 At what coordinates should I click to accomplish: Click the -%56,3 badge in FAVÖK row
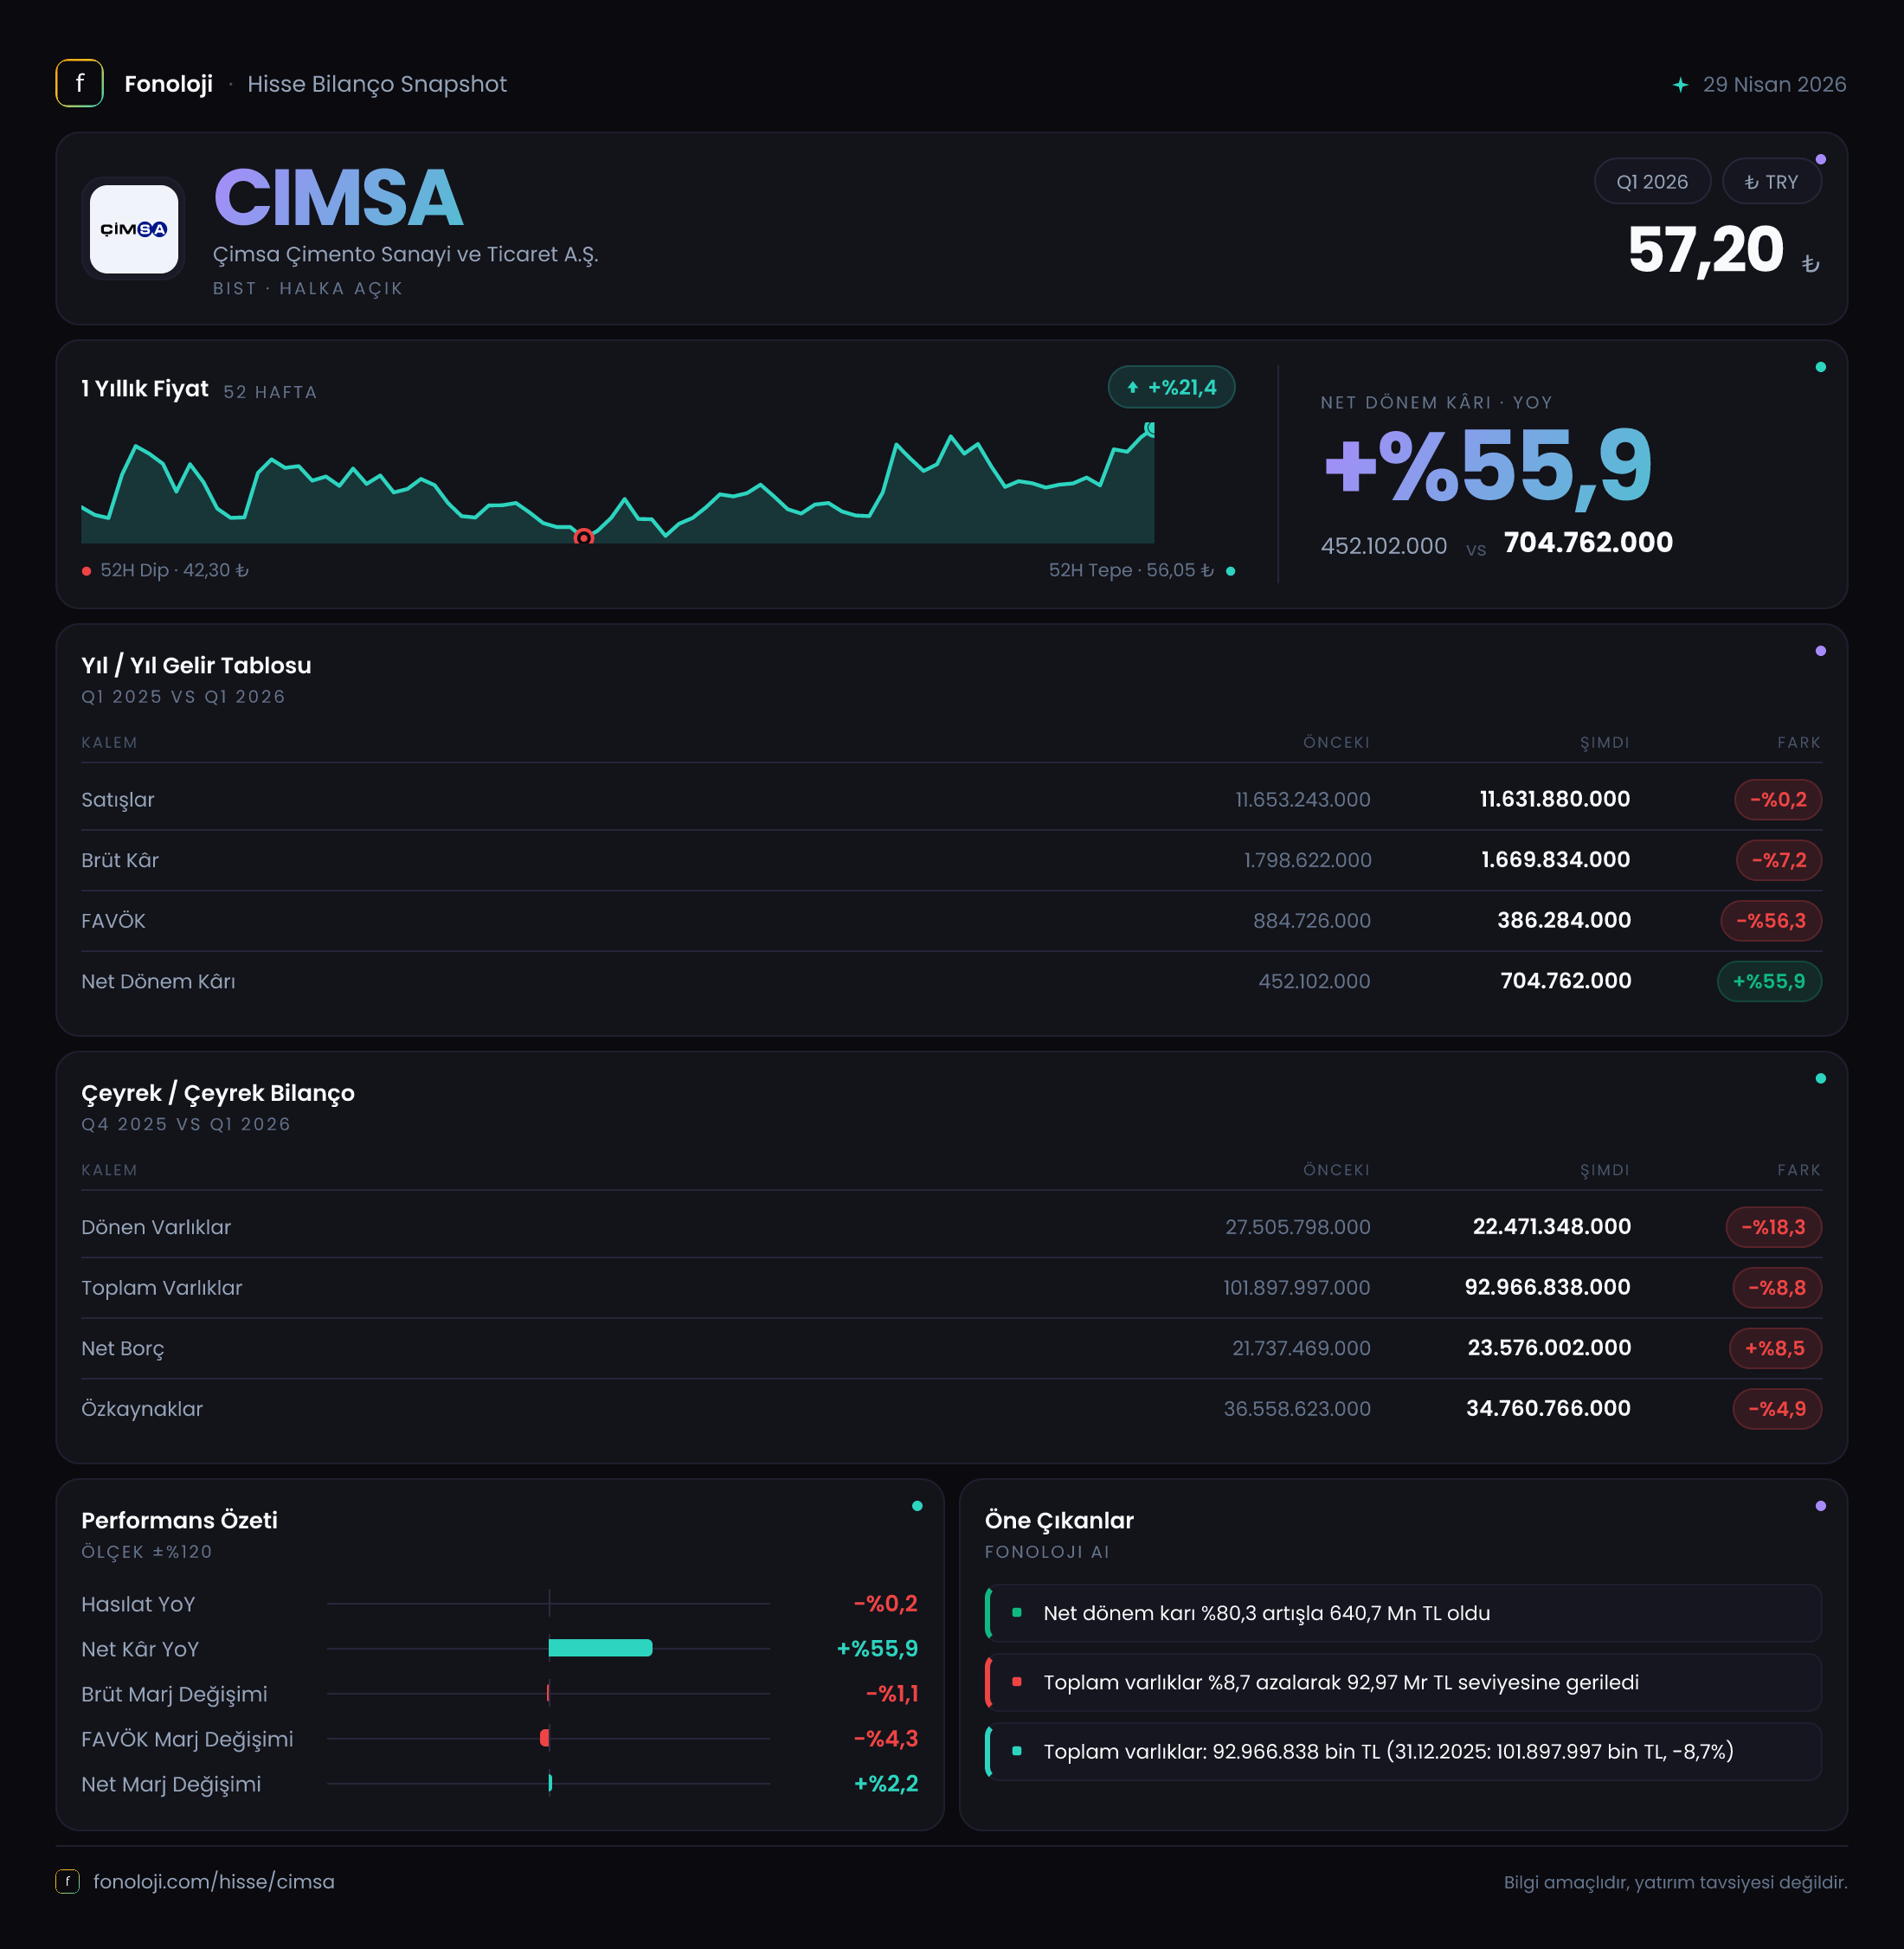pyautogui.click(x=1770, y=920)
